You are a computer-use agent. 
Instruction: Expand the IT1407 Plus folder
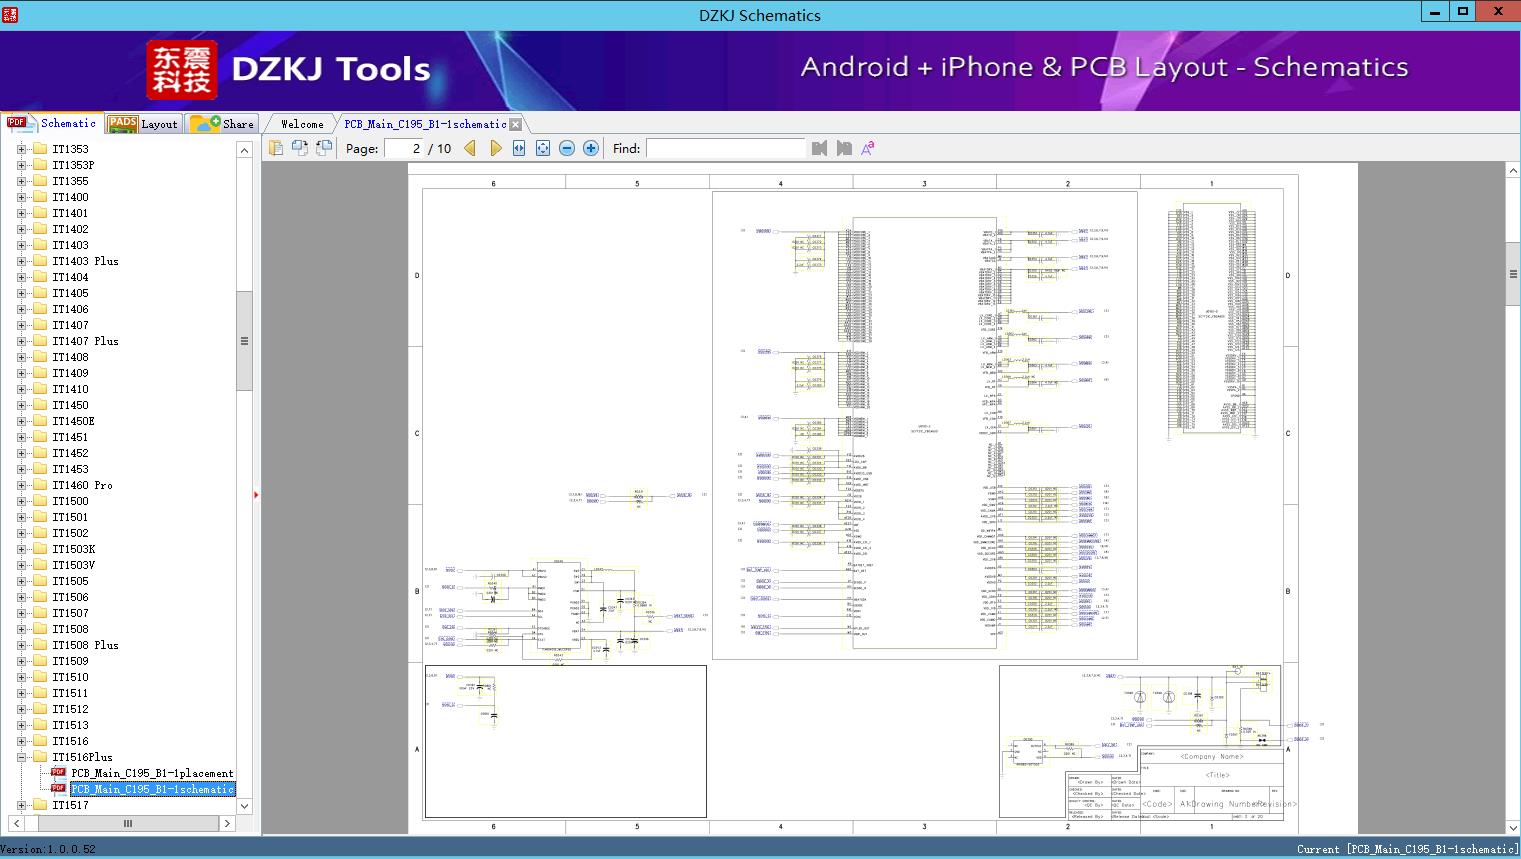(21, 341)
